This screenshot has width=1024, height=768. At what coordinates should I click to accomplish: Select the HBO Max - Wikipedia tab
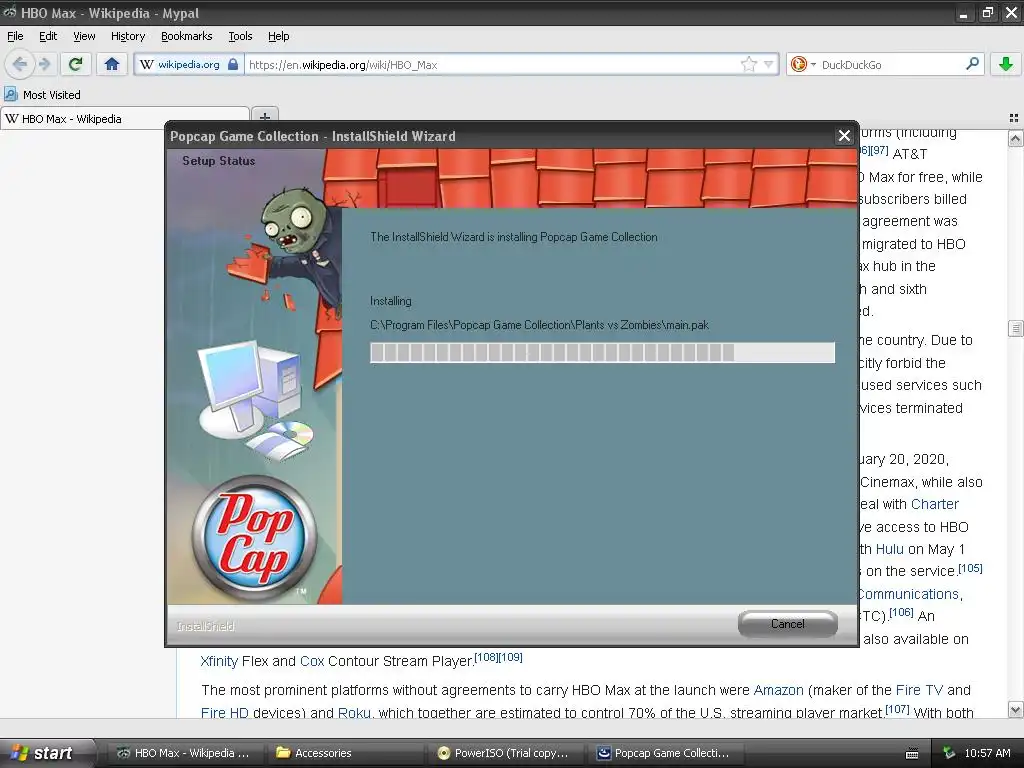click(125, 119)
